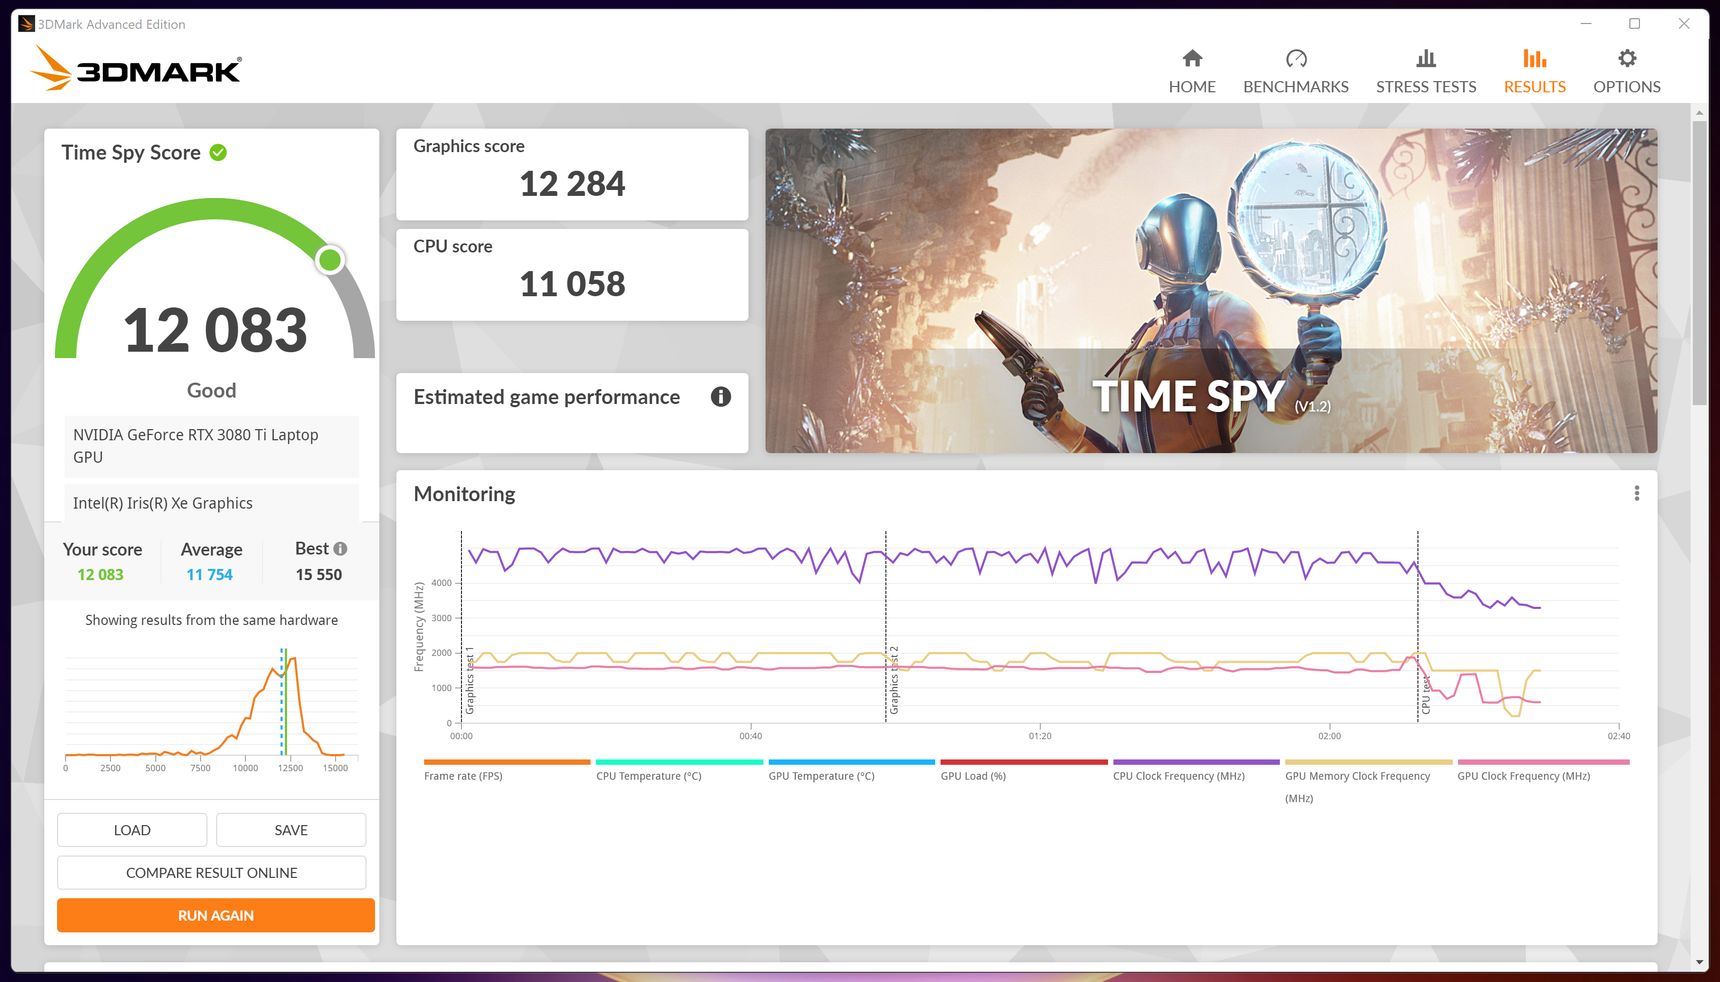Open the Monitoring three-dot menu
1720x982 pixels.
click(x=1636, y=493)
